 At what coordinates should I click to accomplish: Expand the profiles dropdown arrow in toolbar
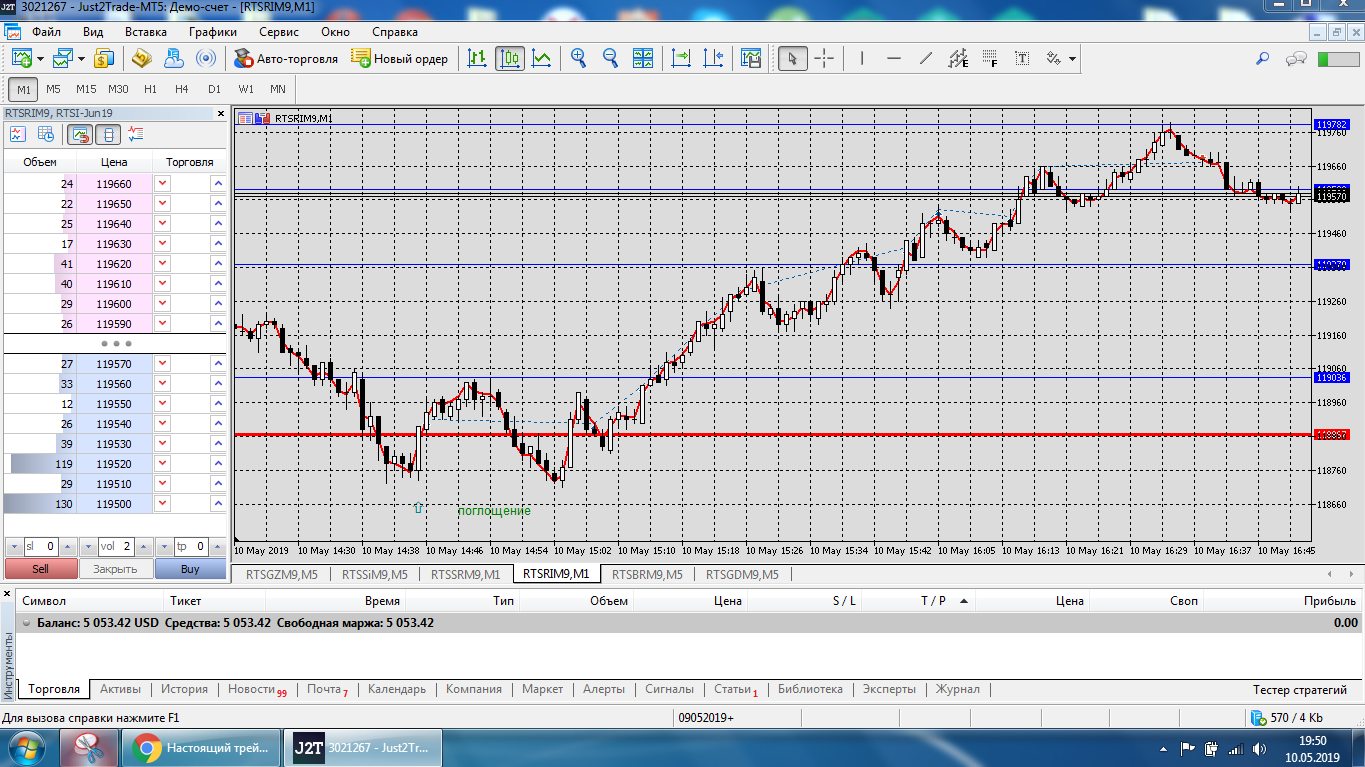pyautogui.click(x=81, y=59)
